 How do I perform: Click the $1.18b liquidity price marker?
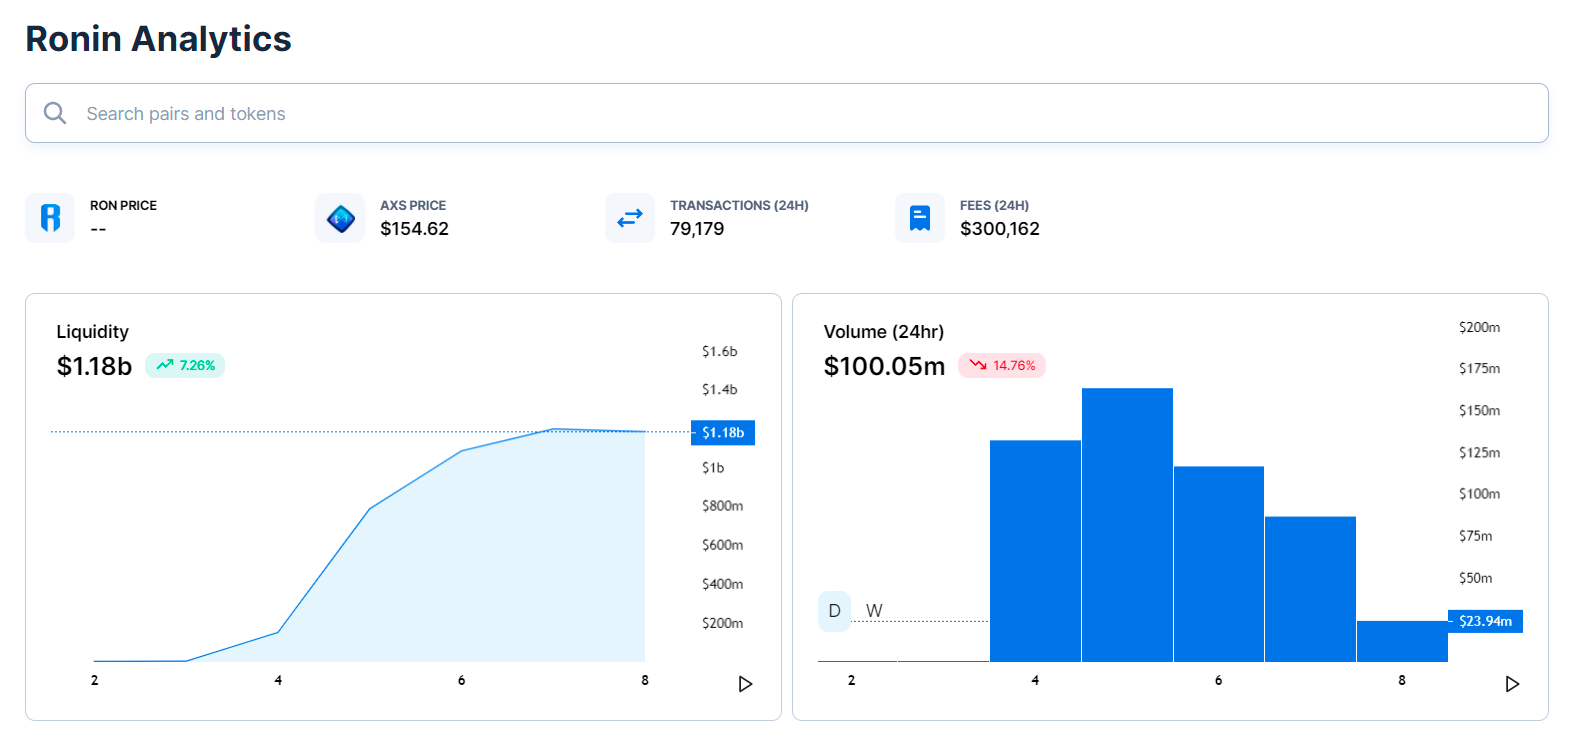coord(723,432)
